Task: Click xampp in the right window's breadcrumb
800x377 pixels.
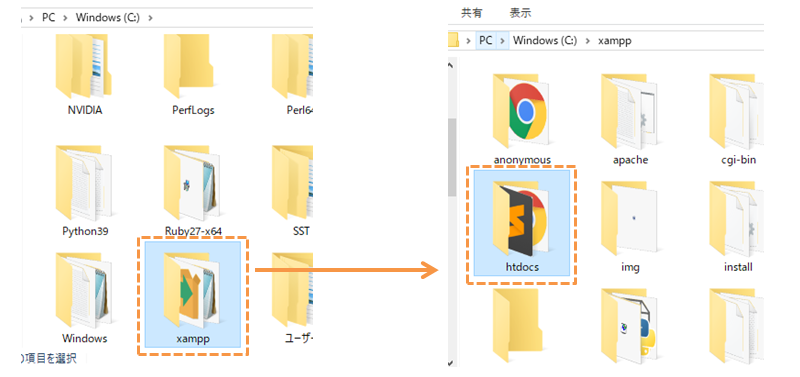Action: (615, 40)
